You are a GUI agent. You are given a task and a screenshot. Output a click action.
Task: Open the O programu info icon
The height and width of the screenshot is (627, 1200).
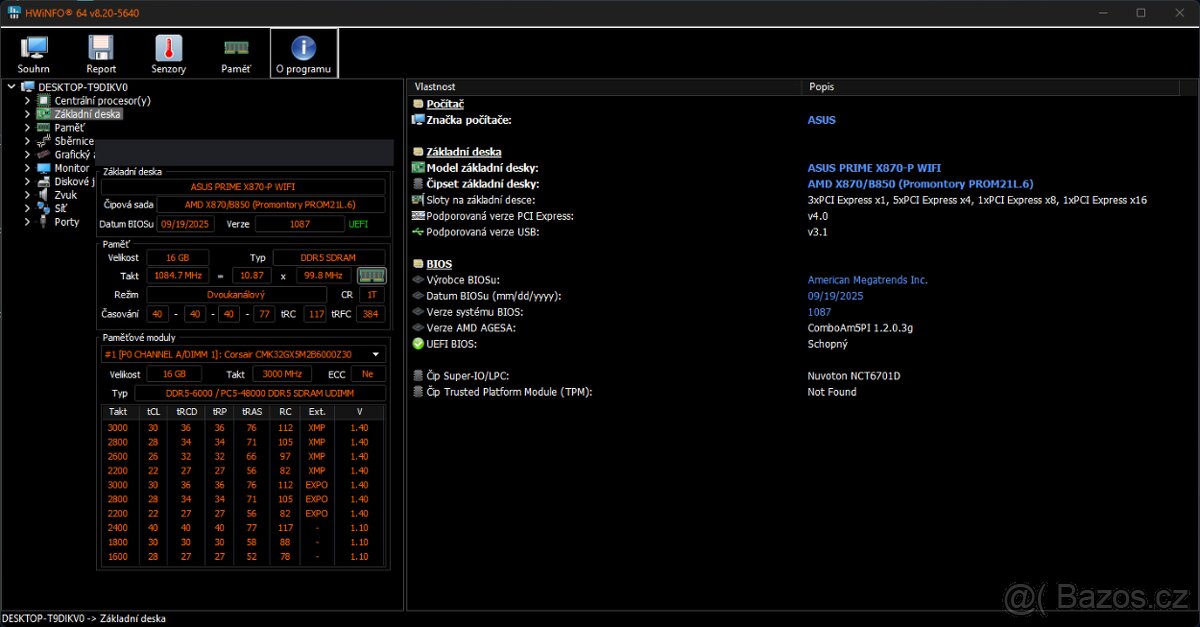pos(303,53)
